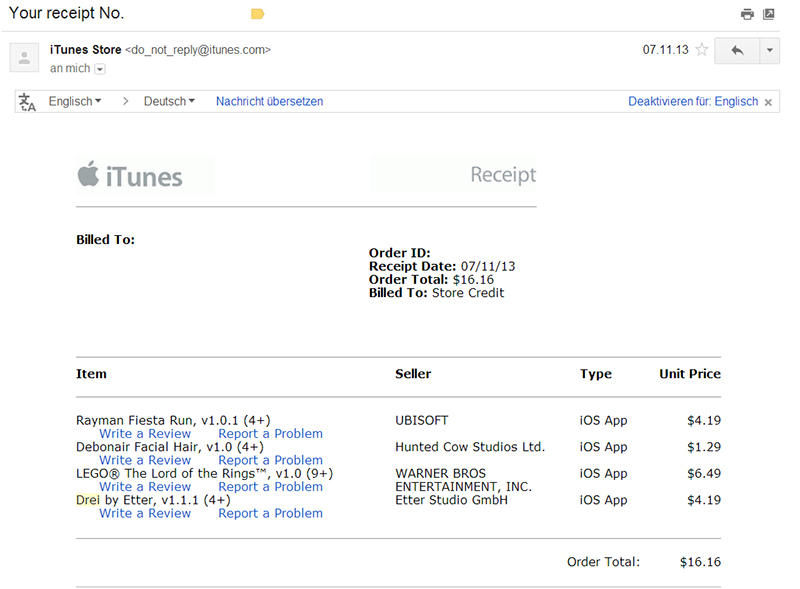The image size is (800, 589).
Task: Open email in new window
Action: [768, 14]
